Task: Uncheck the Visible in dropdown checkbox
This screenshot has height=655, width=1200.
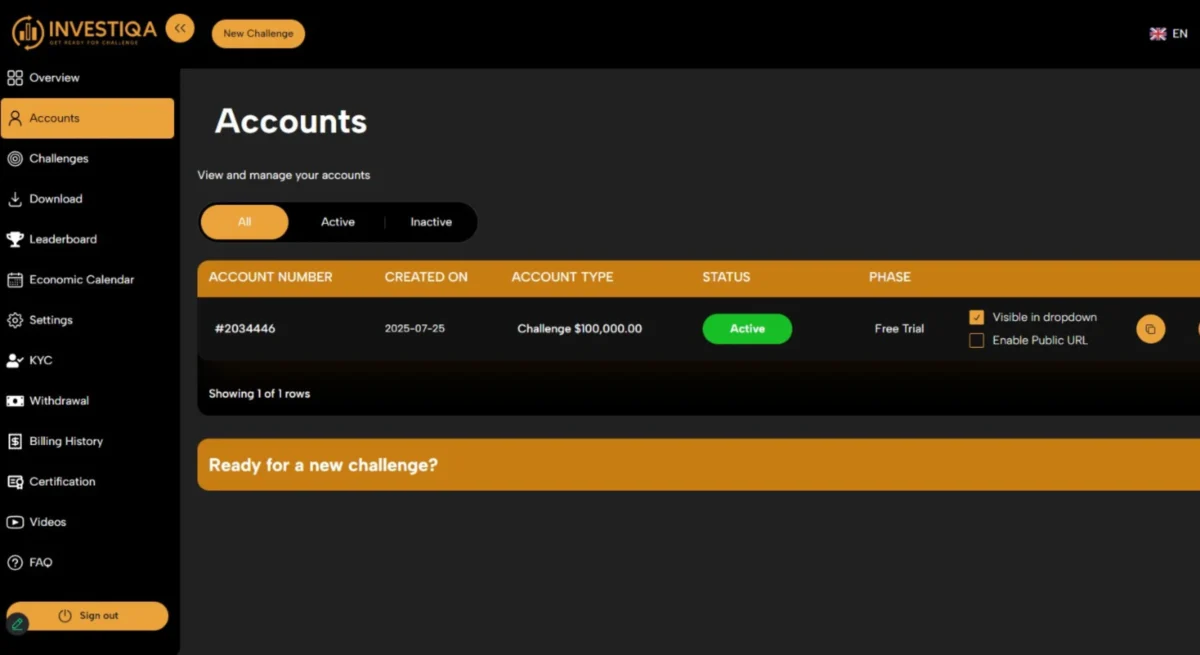Action: [x=977, y=317]
